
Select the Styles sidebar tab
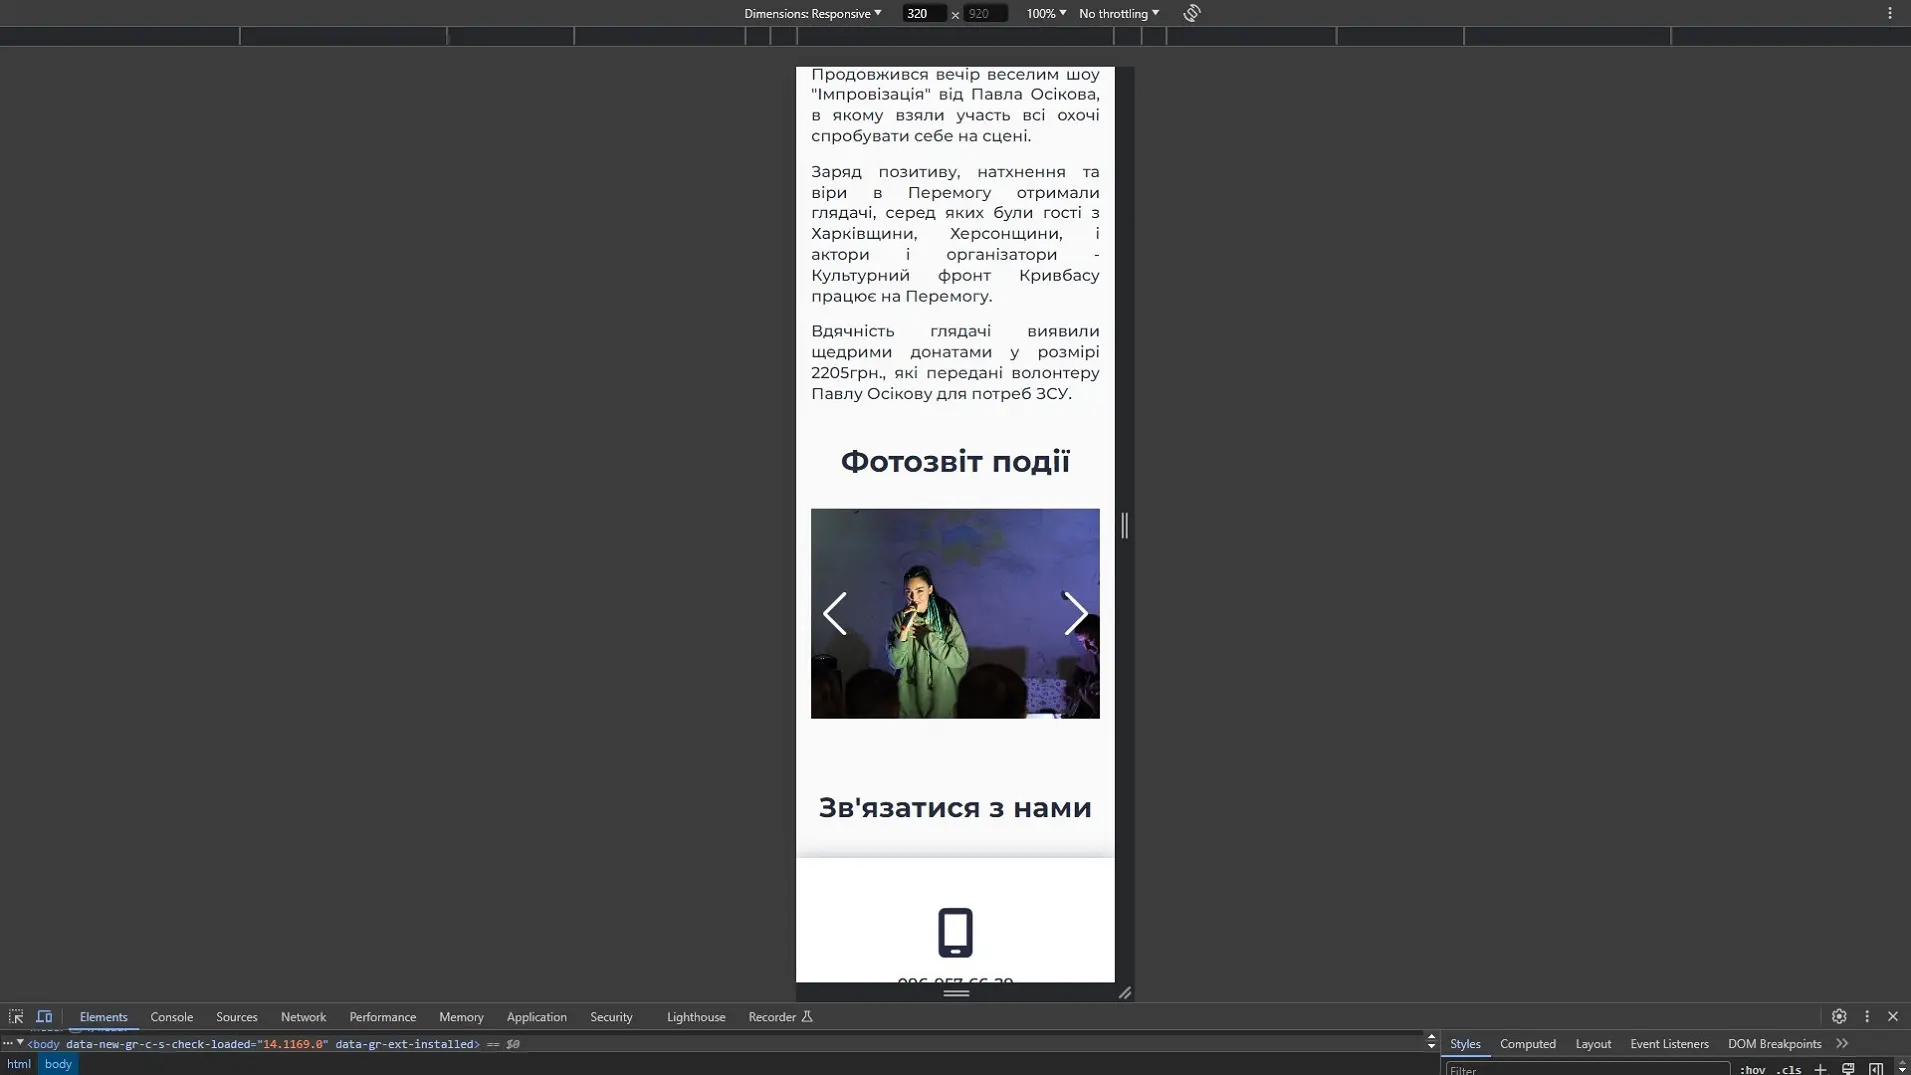coord(1465,1043)
